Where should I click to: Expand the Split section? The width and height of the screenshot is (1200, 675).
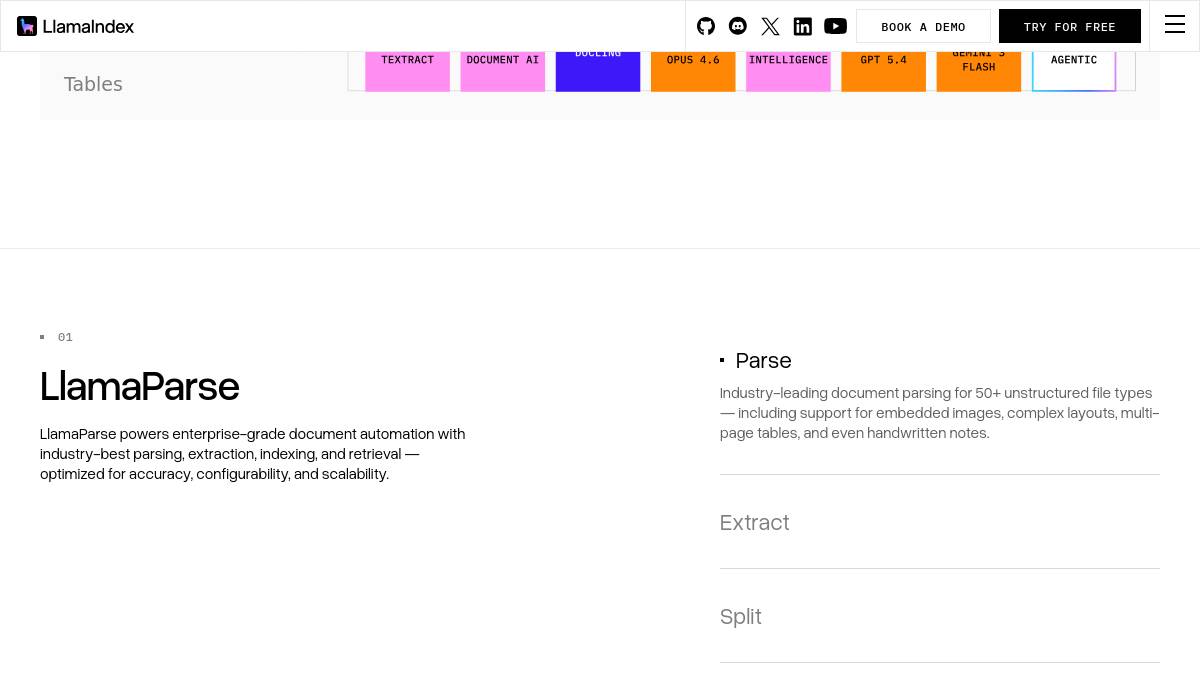point(741,617)
